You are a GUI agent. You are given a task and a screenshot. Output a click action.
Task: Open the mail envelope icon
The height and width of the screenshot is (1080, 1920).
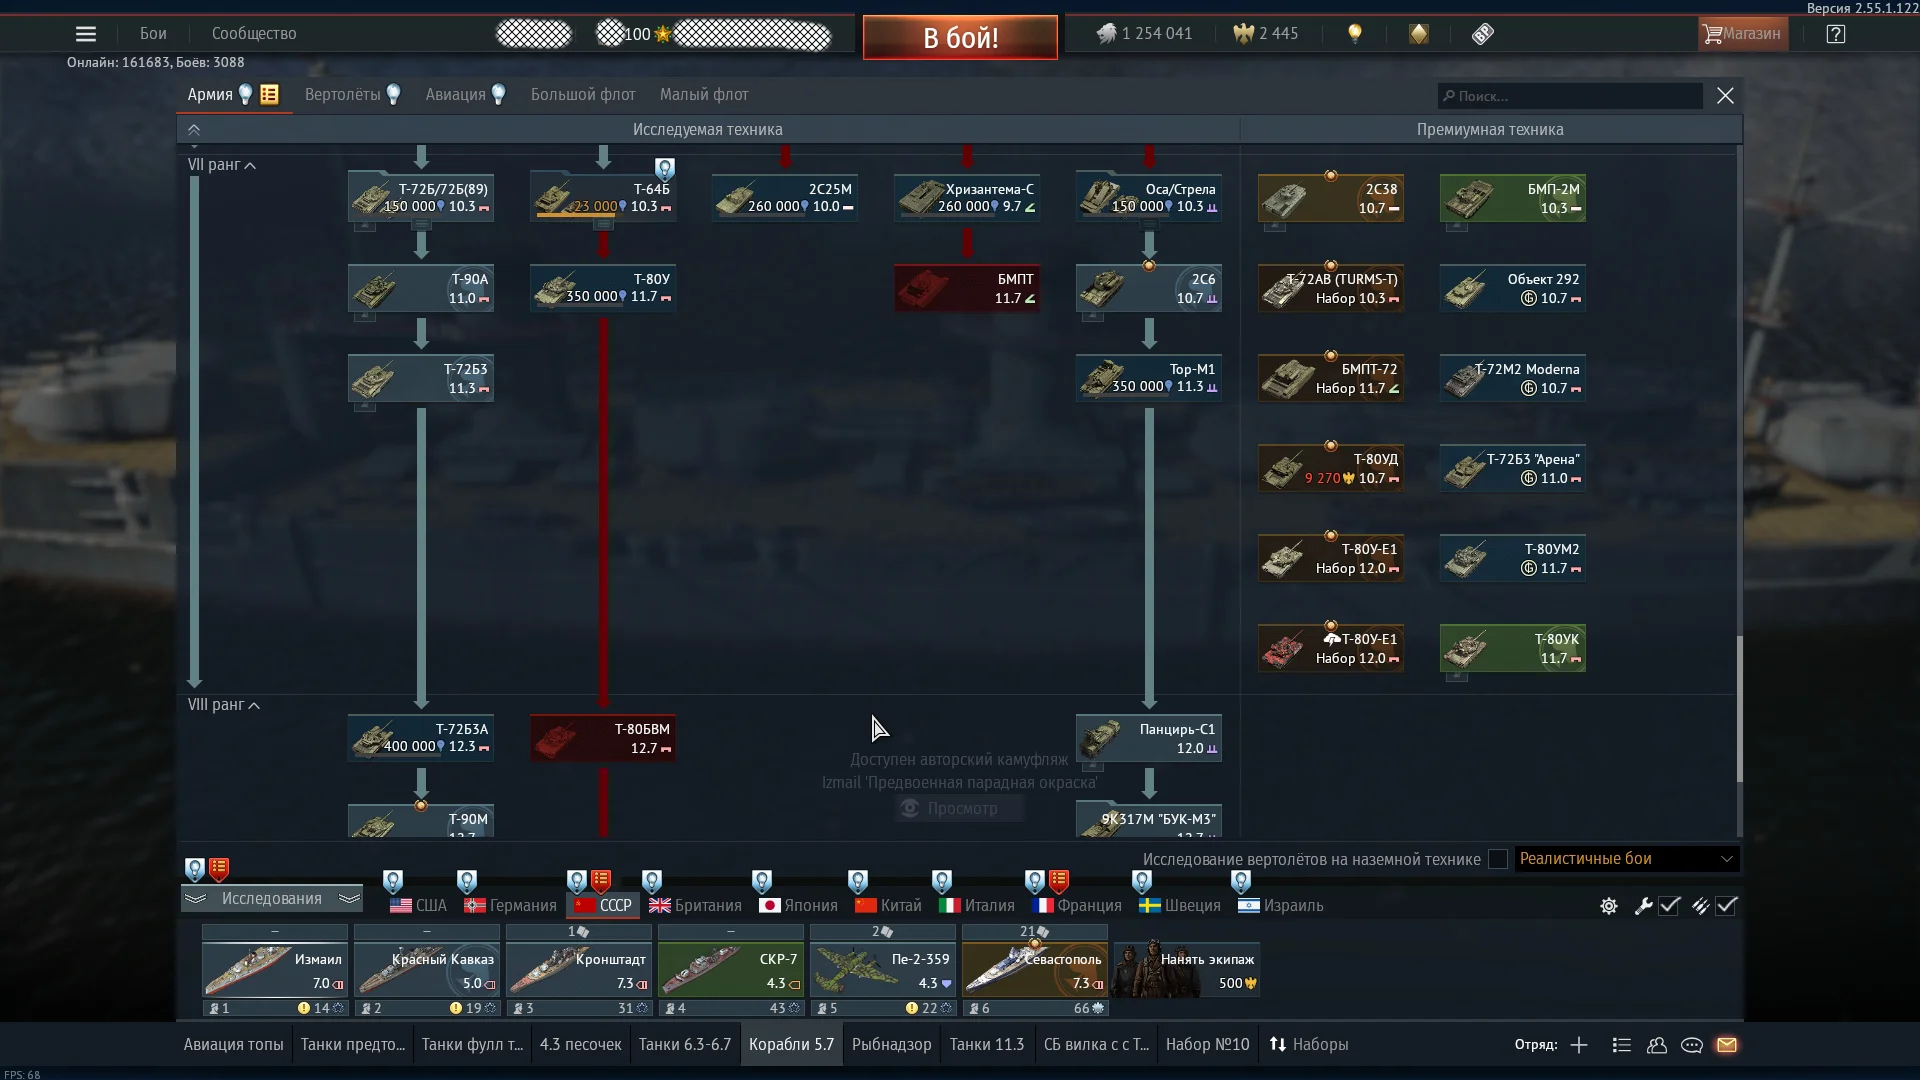pyautogui.click(x=1727, y=1045)
